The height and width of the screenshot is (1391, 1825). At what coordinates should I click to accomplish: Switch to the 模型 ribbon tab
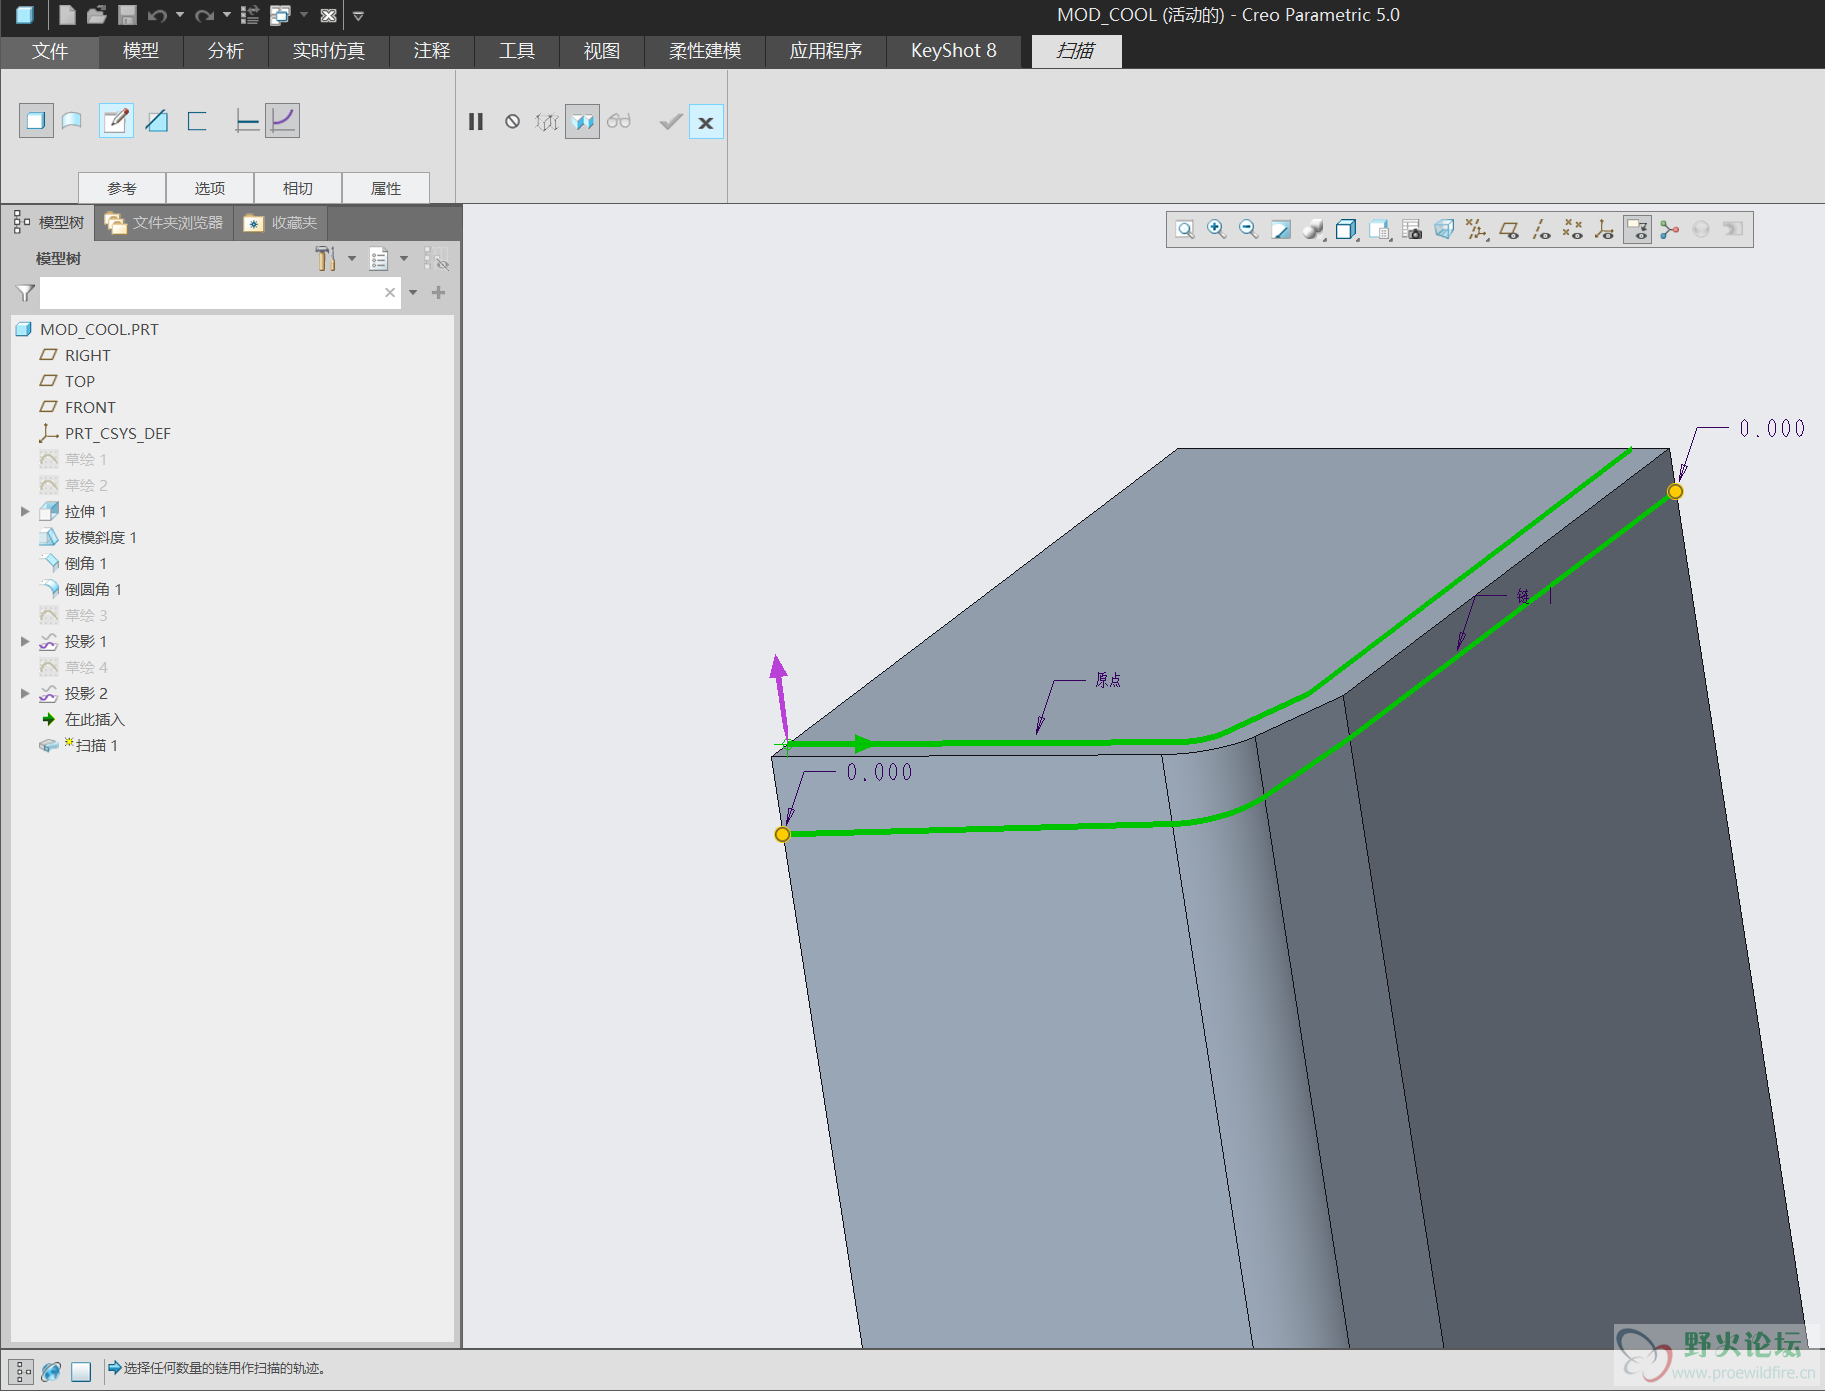(141, 51)
